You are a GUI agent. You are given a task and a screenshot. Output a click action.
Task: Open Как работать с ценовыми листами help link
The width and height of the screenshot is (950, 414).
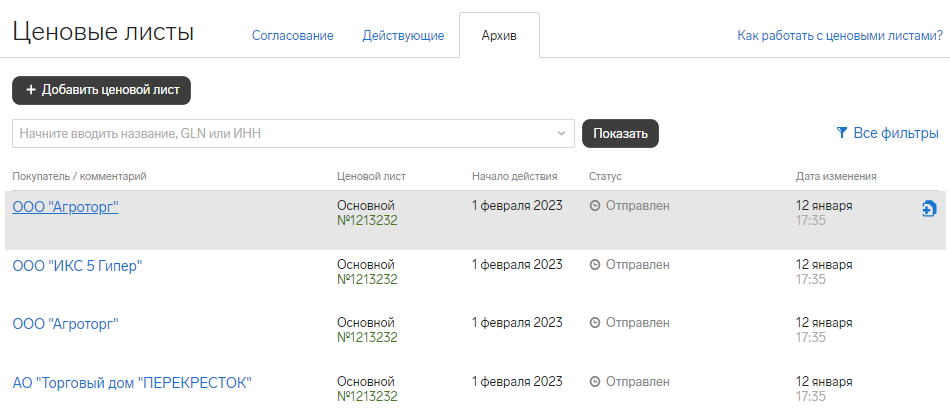840,36
